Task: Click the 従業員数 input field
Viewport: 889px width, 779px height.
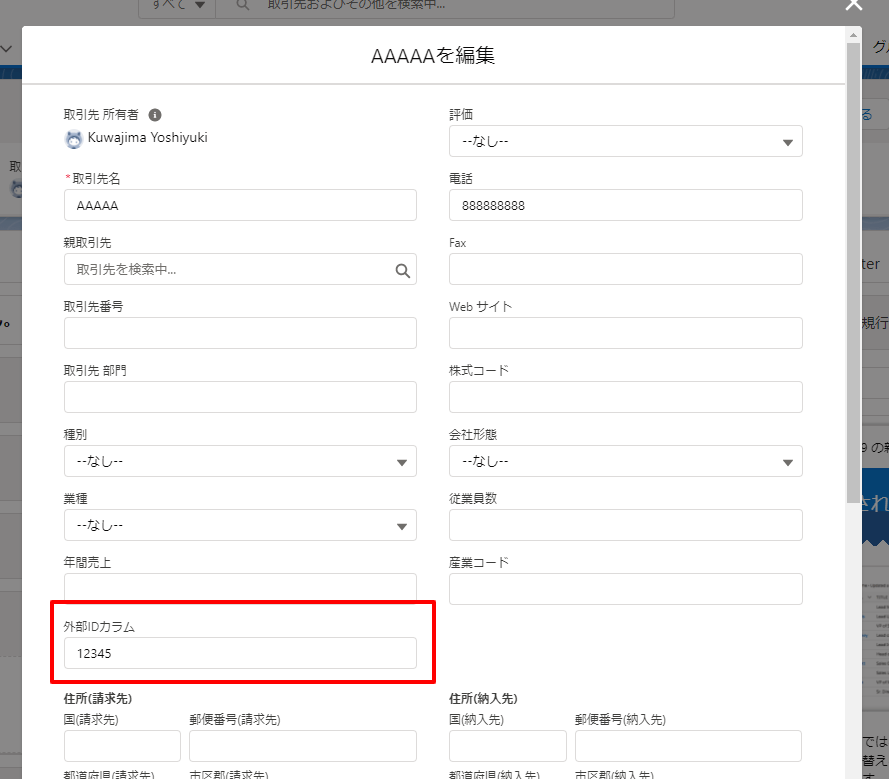Action: point(625,526)
